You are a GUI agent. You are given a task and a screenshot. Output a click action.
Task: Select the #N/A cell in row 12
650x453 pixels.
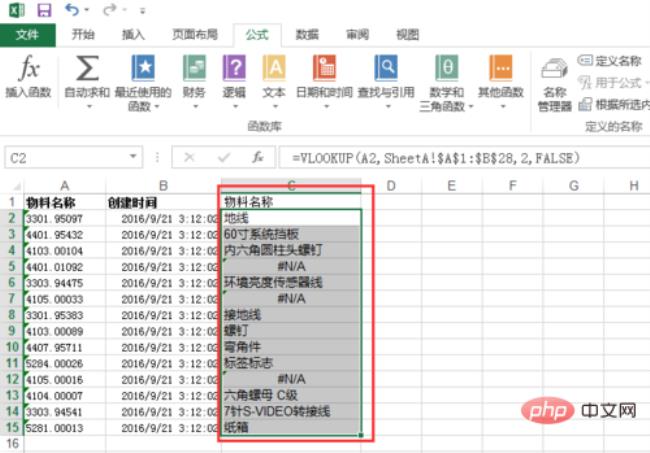point(291,379)
